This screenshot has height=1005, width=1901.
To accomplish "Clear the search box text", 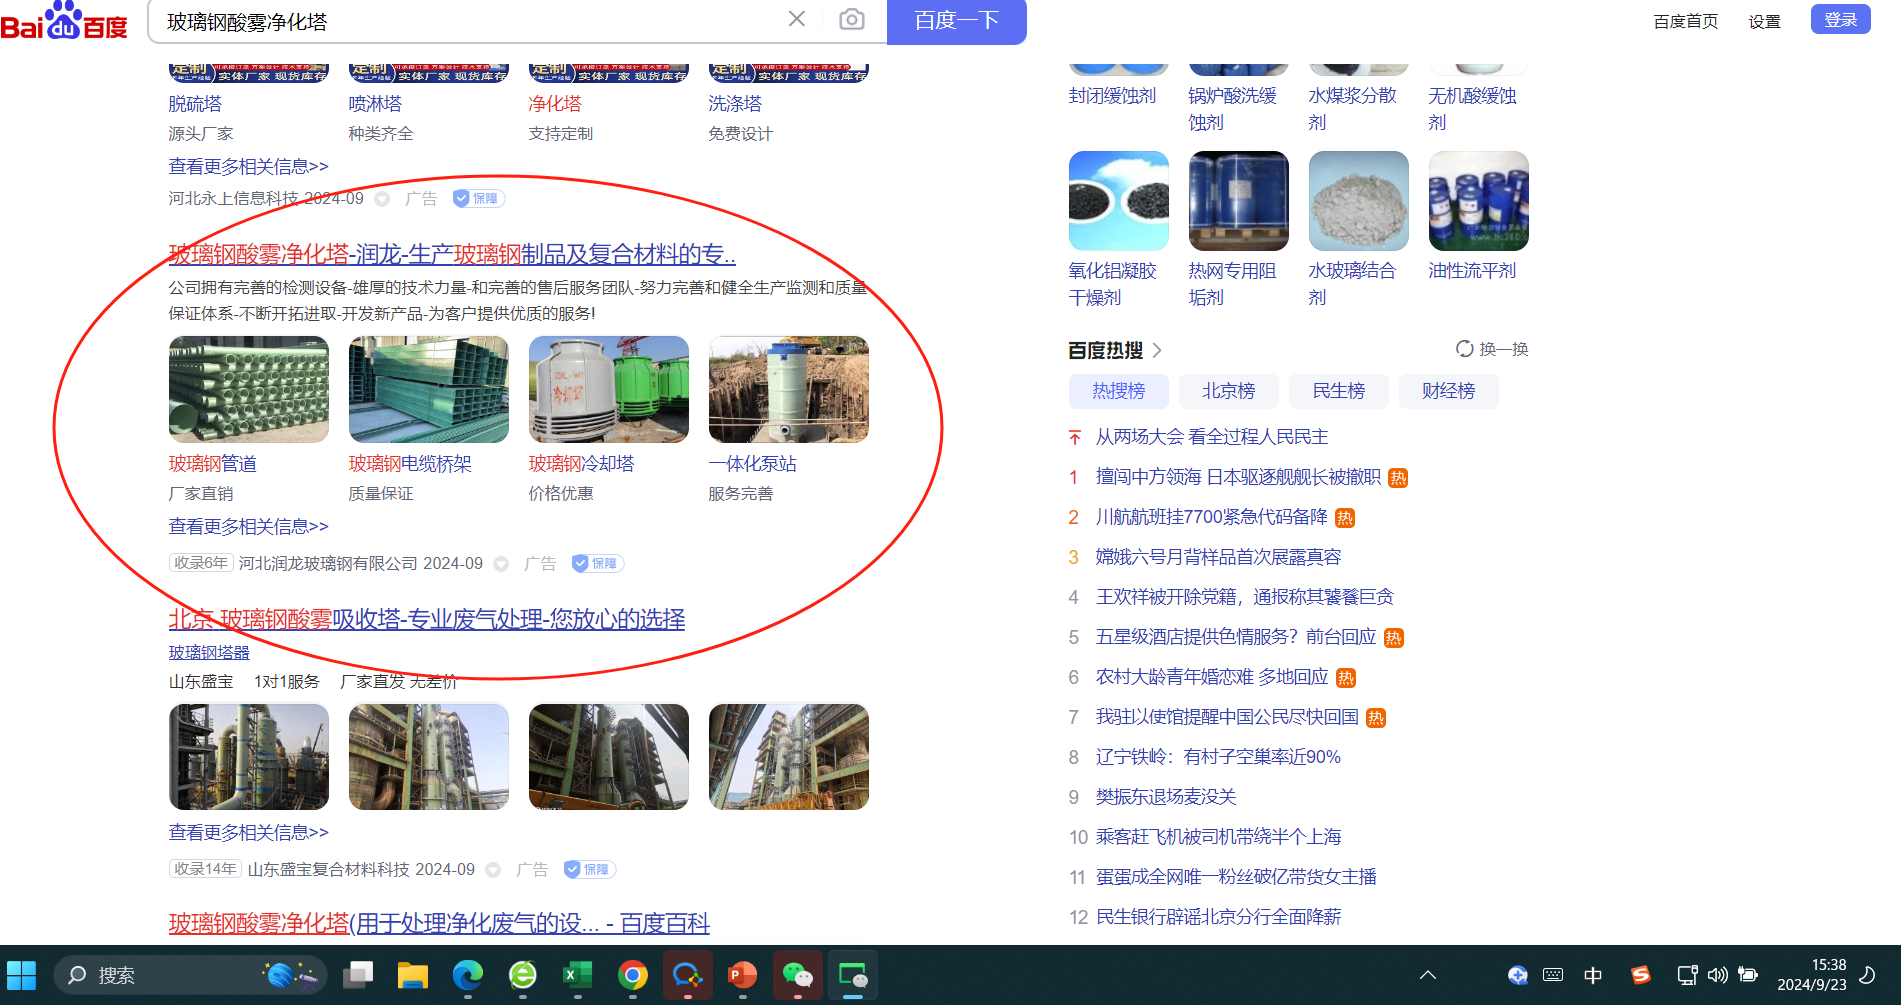I will coord(796,19).
